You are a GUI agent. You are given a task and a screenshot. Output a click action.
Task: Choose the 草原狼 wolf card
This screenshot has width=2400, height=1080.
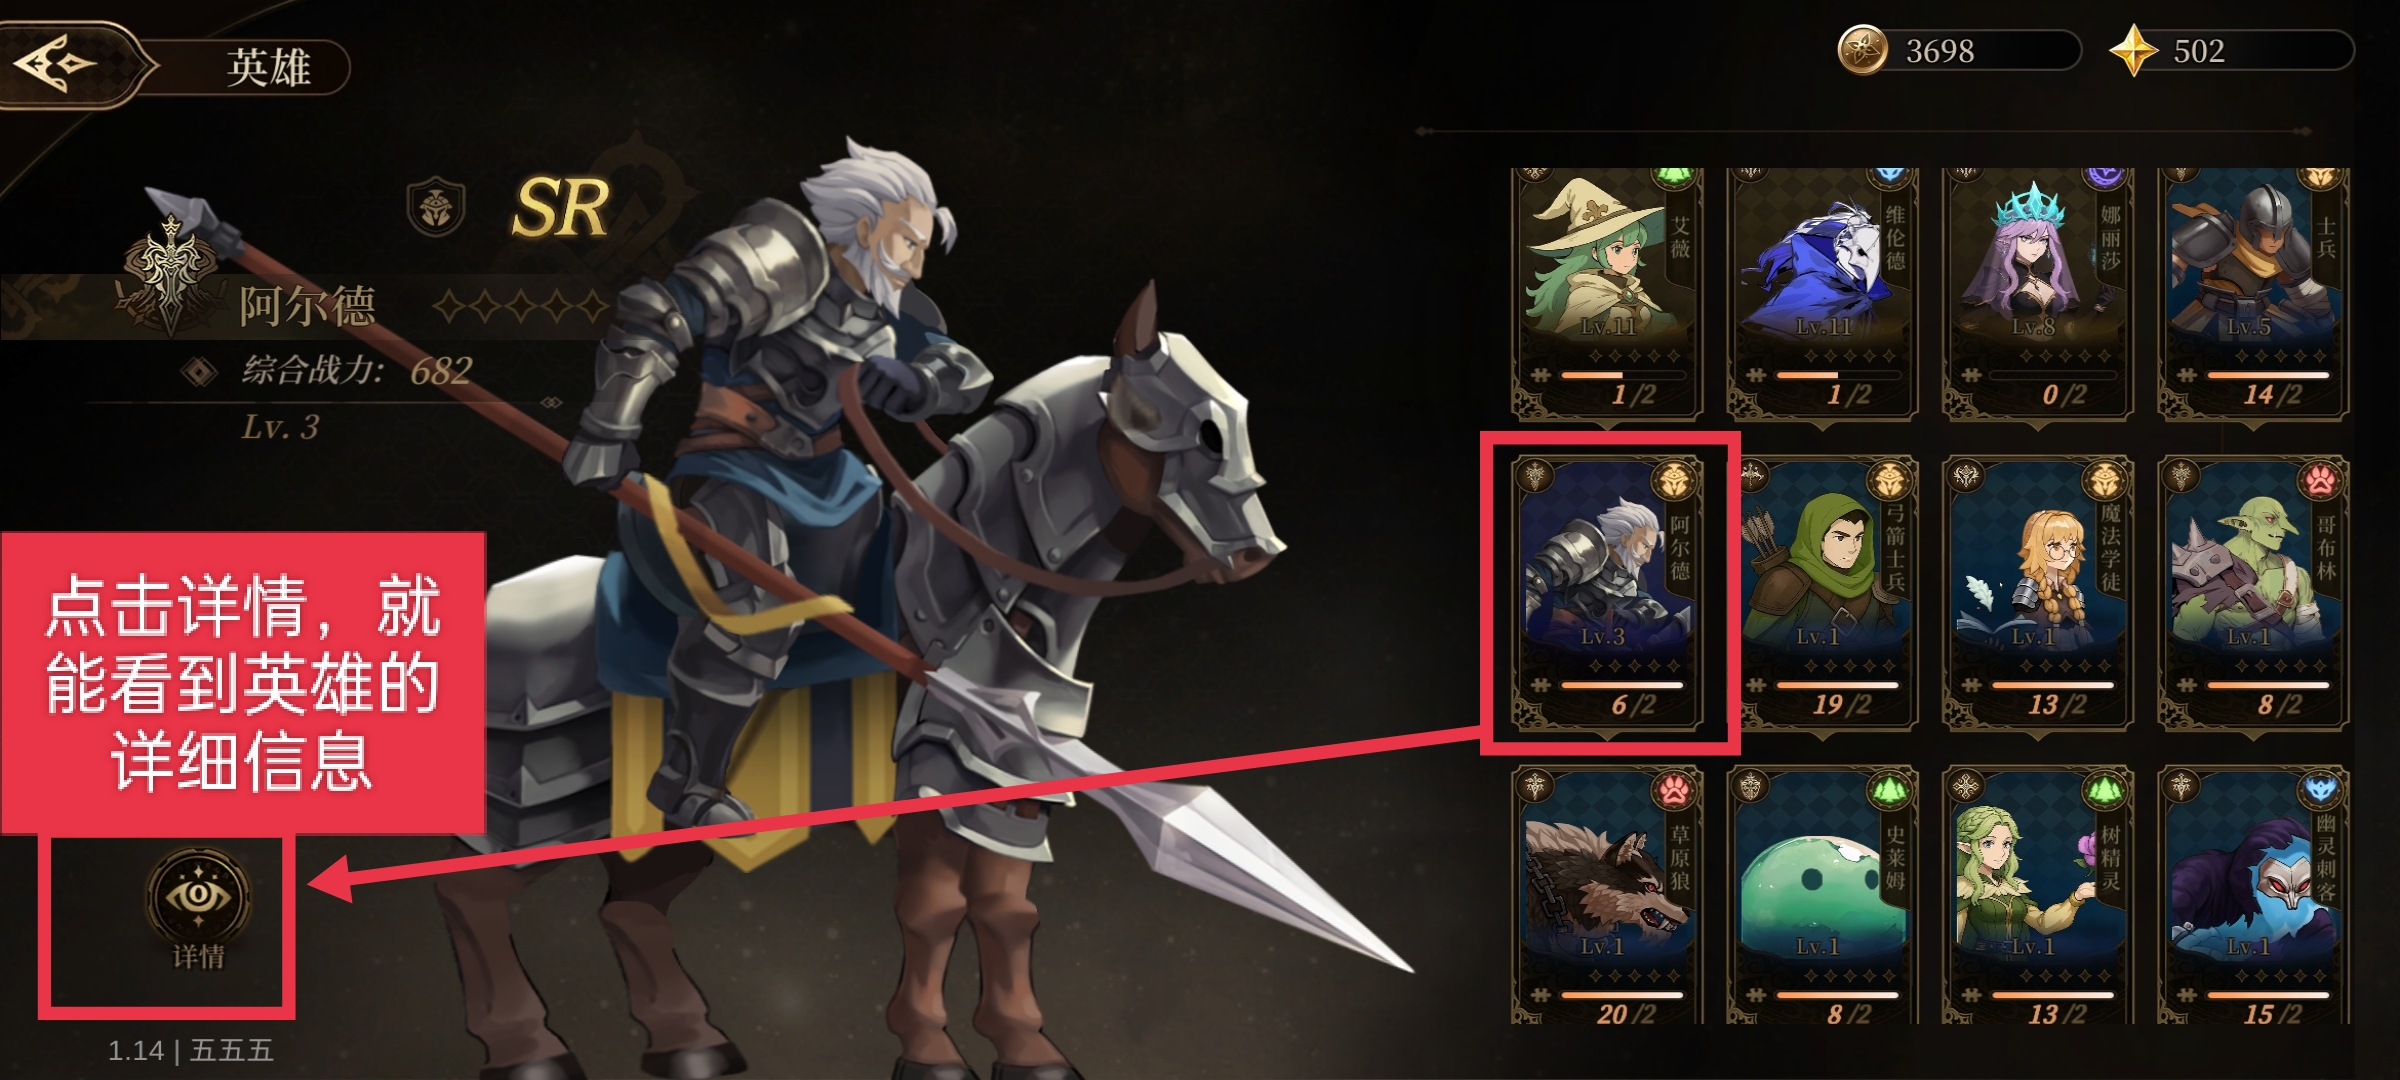1606,895
